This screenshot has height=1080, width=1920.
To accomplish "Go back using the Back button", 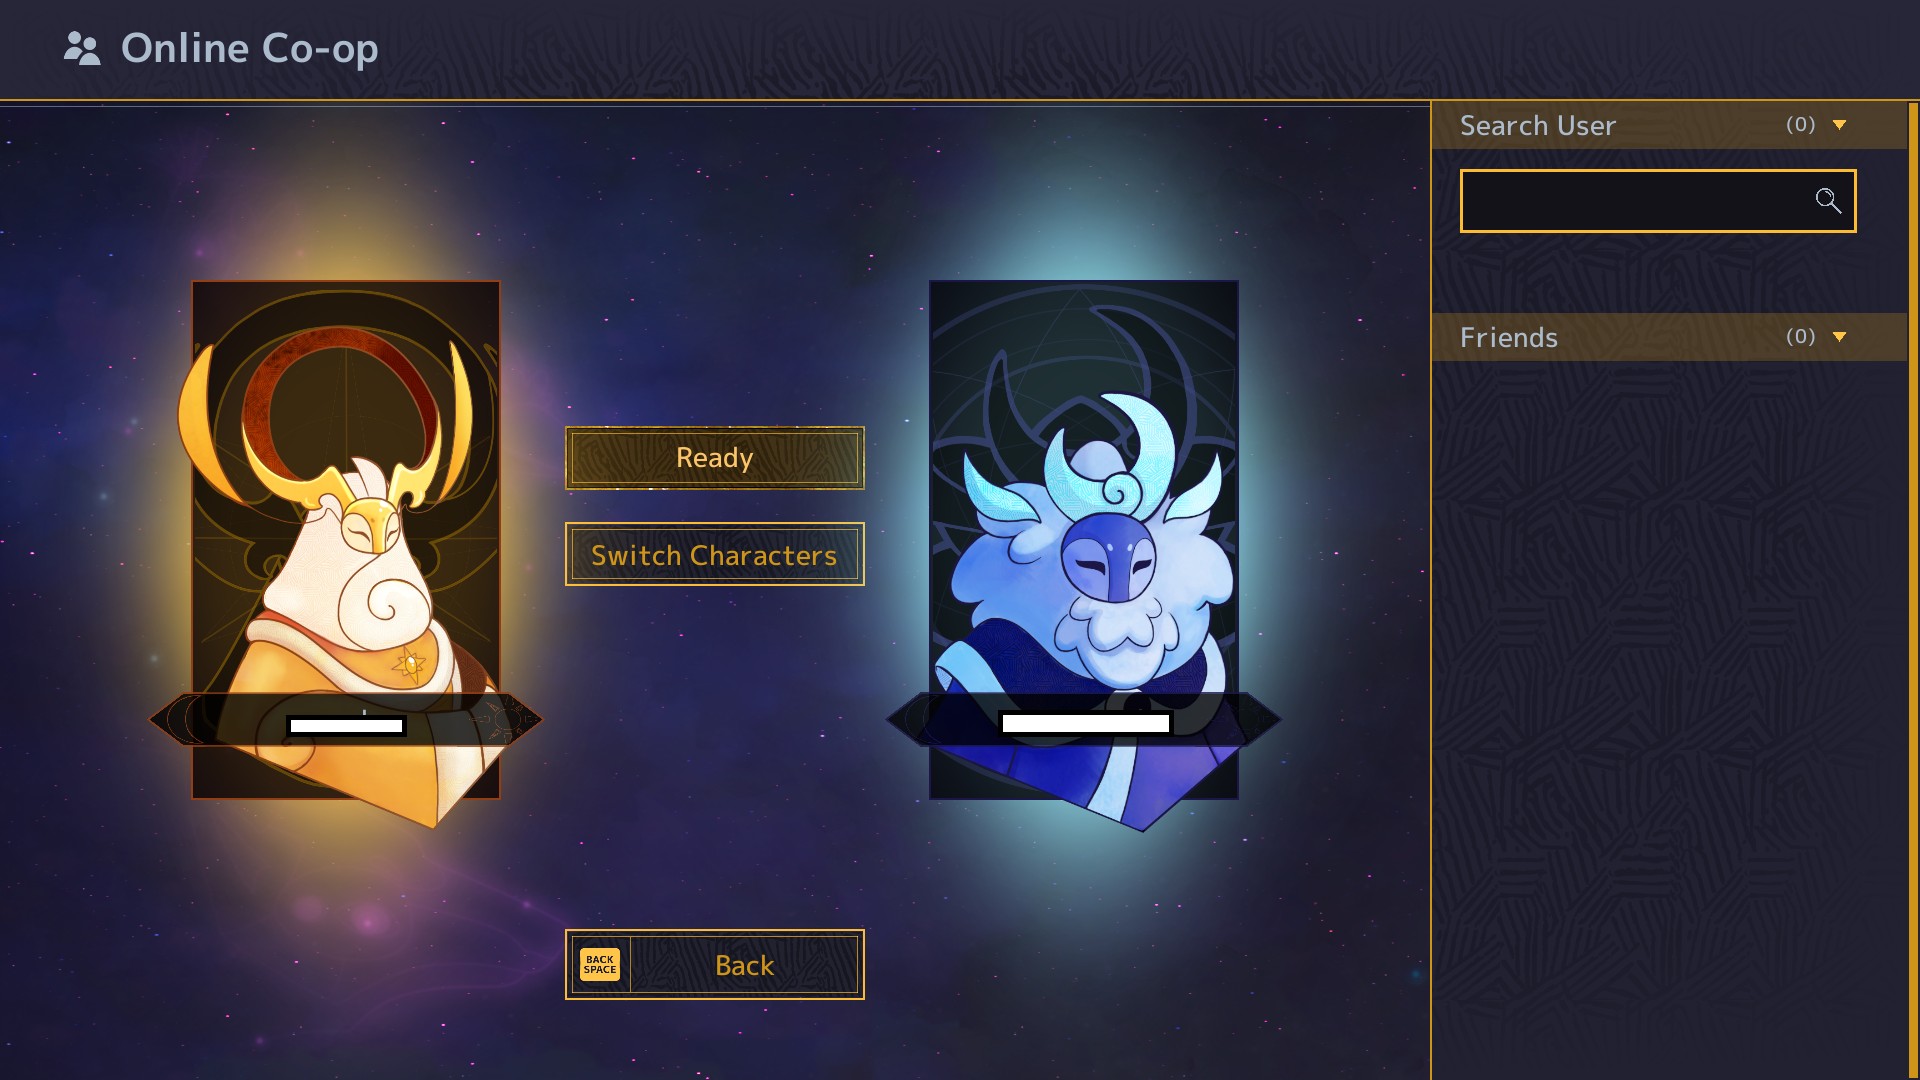I will tap(714, 965).
